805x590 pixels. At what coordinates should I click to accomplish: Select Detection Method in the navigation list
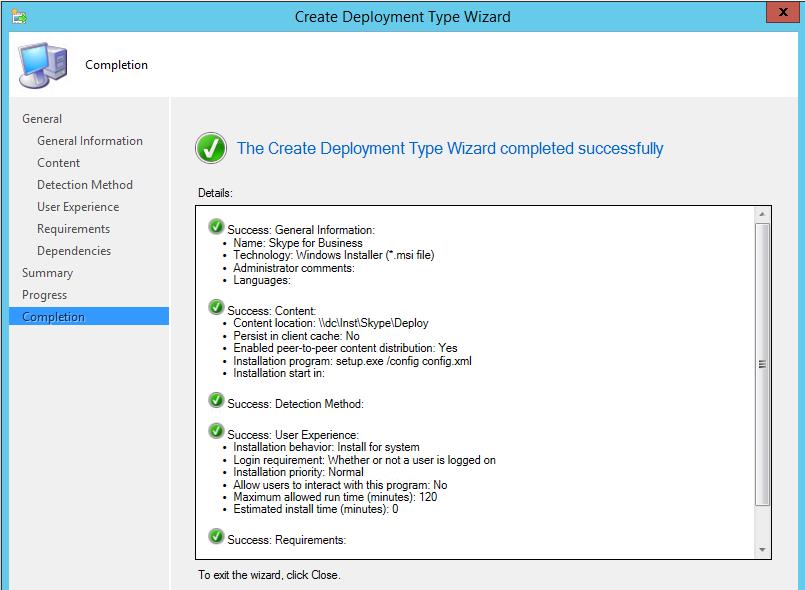tap(85, 185)
